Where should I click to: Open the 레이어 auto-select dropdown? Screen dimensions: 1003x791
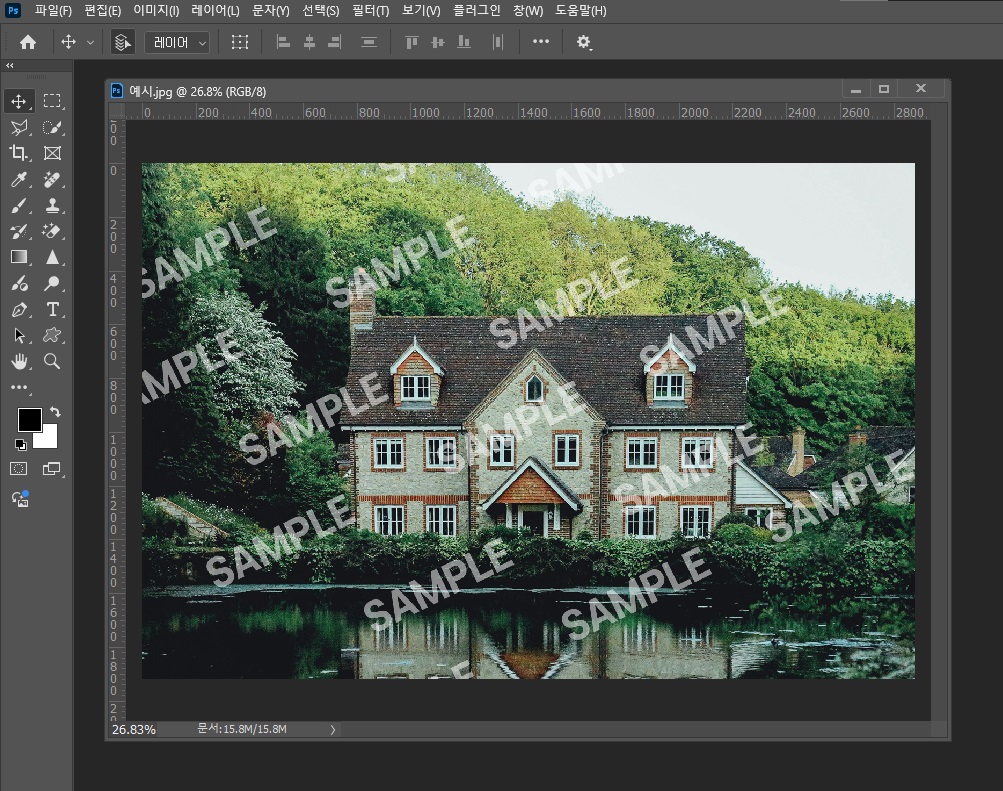pyautogui.click(x=177, y=42)
